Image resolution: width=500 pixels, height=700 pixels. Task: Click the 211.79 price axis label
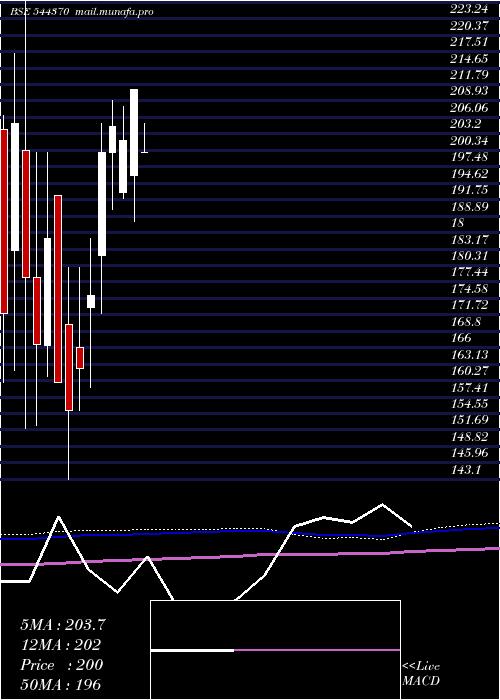coord(468,75)
